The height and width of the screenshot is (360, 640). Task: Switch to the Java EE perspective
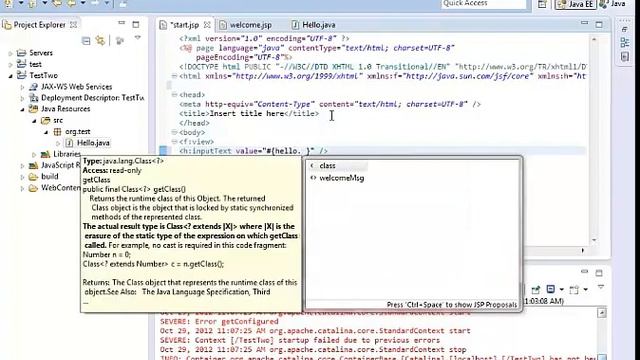click(575, 4)
